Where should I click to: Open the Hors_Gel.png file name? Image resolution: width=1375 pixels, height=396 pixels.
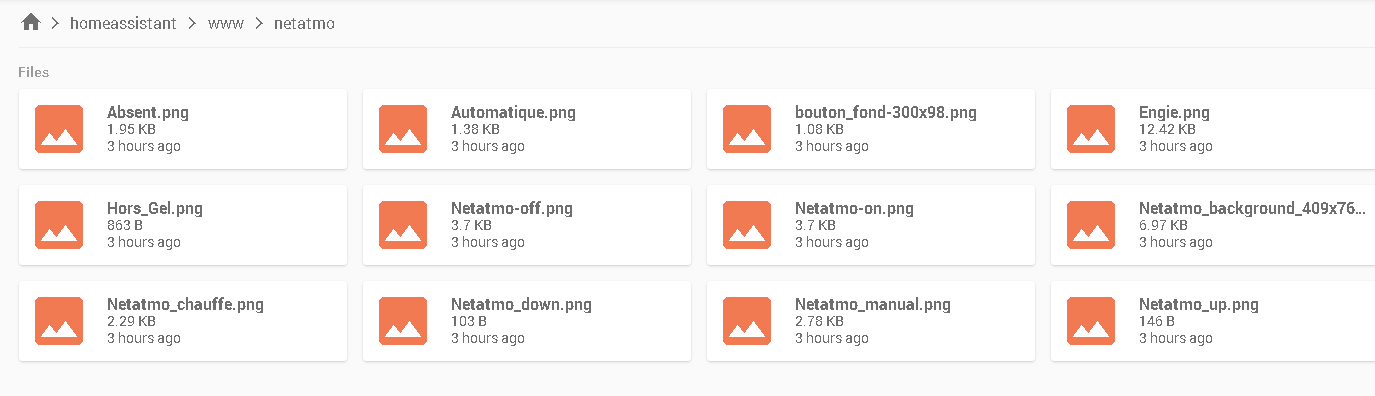pyautogui.click(x=155, y=209)
